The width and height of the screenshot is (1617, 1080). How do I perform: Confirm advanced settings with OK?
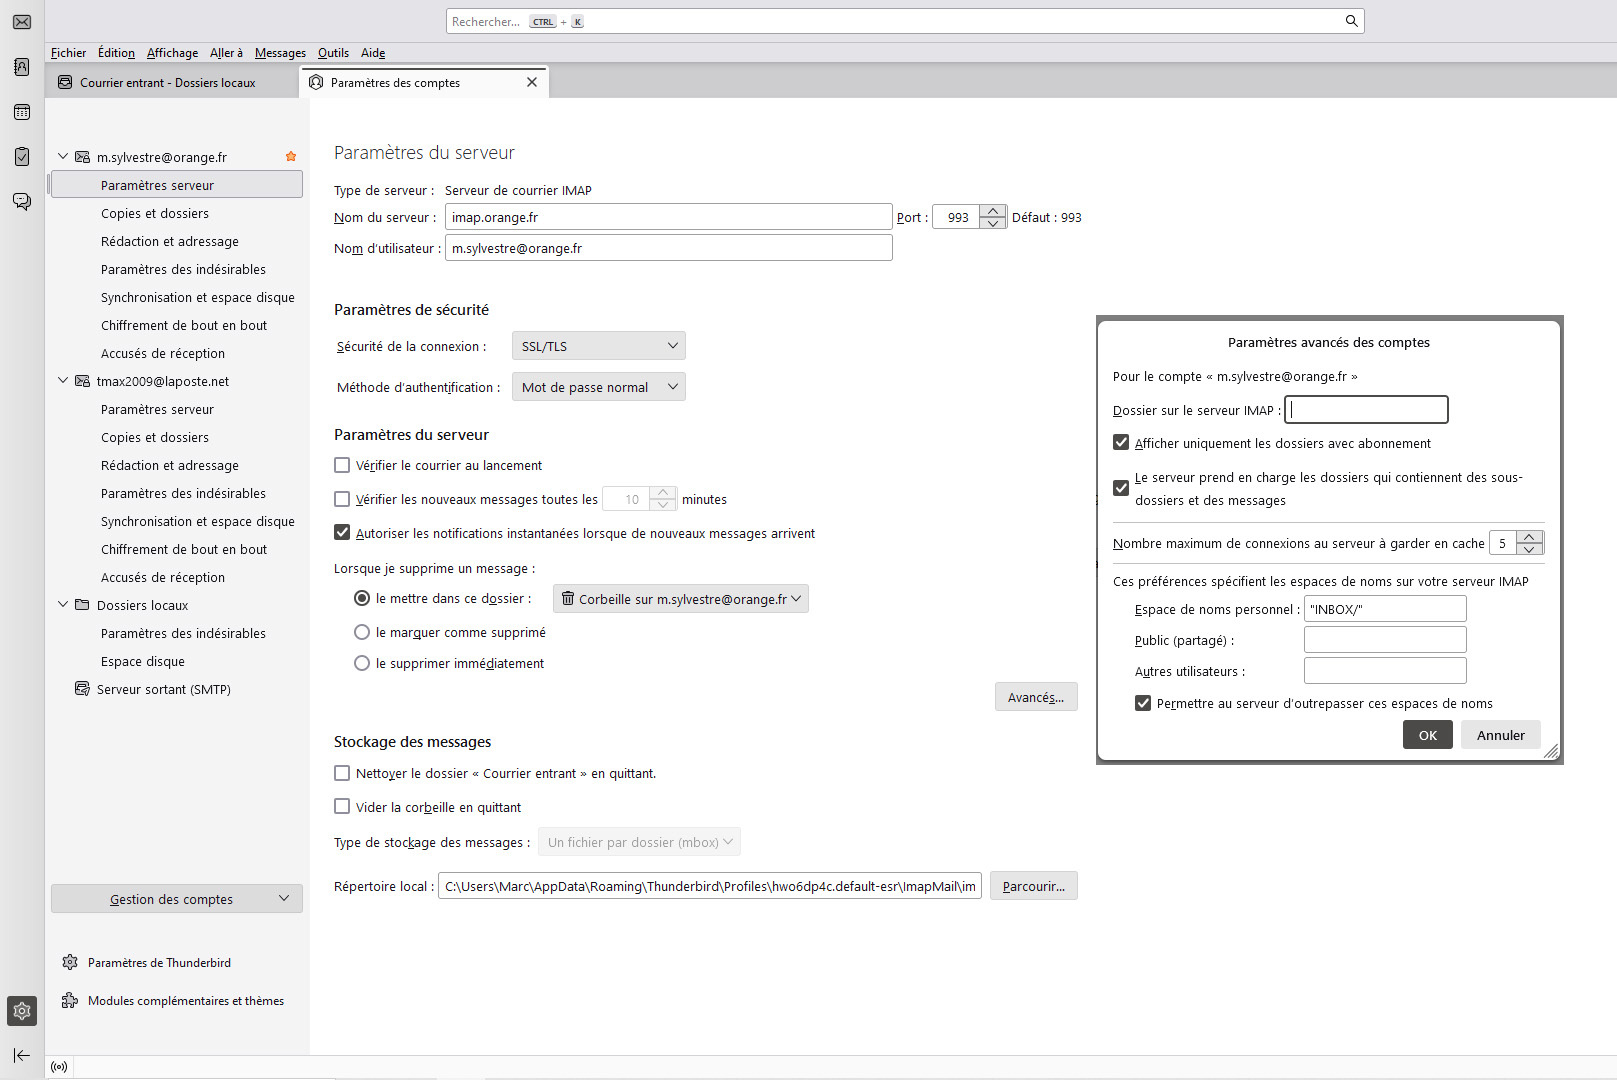(x=1427, y=735)
